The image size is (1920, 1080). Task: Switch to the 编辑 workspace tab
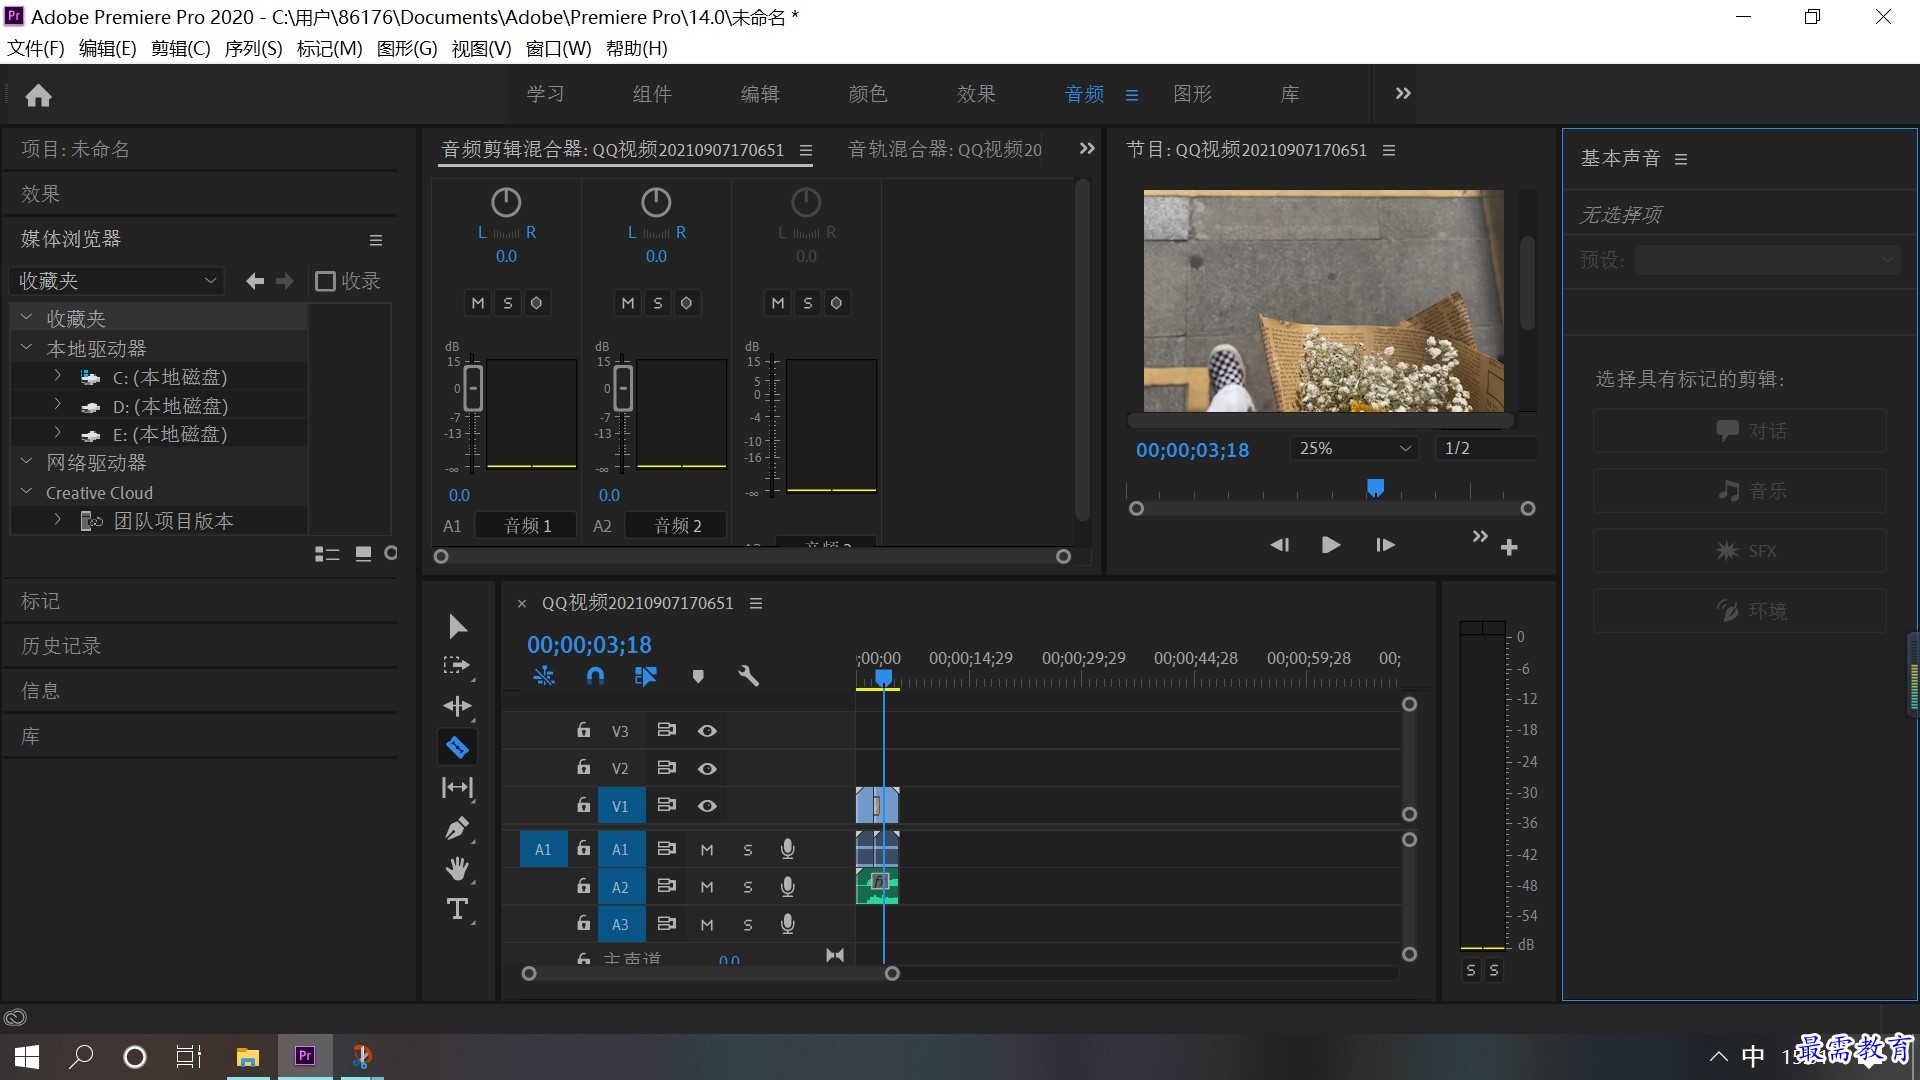(x=760, y=94)
